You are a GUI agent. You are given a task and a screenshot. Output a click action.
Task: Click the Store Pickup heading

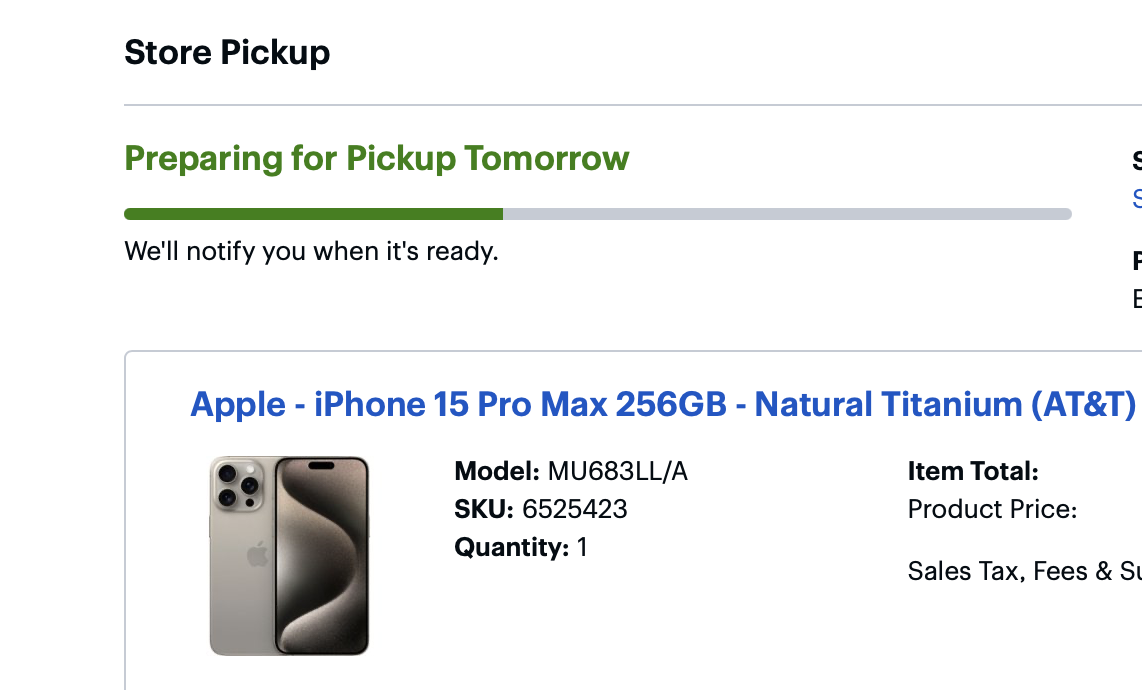[227, 52]
